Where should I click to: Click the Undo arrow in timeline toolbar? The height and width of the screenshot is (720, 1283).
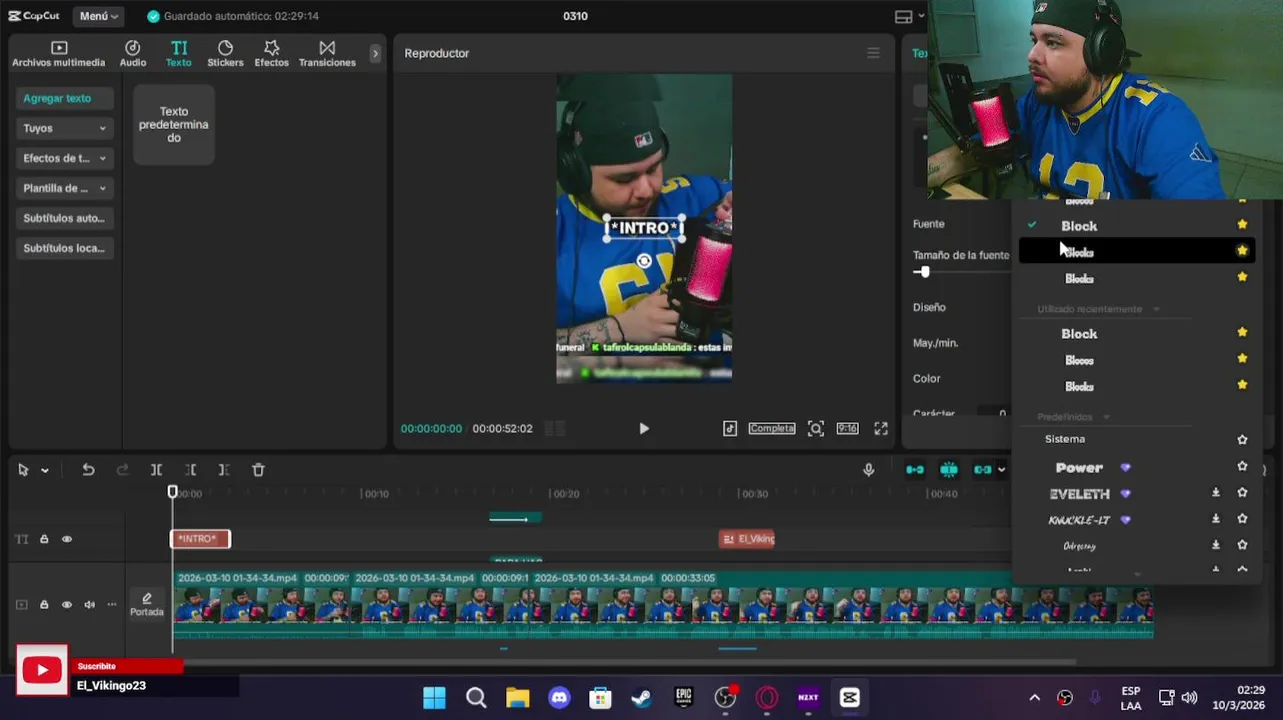coord(88,470)
